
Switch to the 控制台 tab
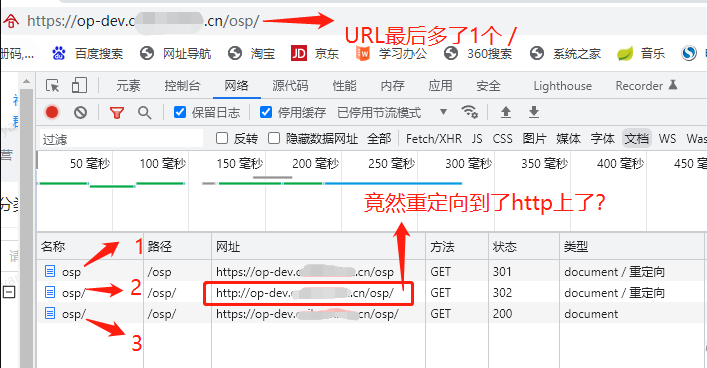point(182,86)
